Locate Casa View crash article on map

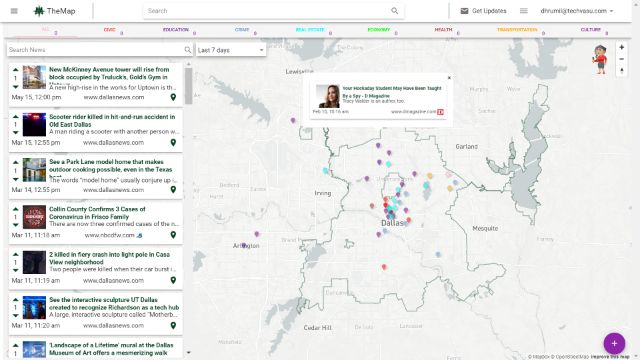tap(173, 280)
